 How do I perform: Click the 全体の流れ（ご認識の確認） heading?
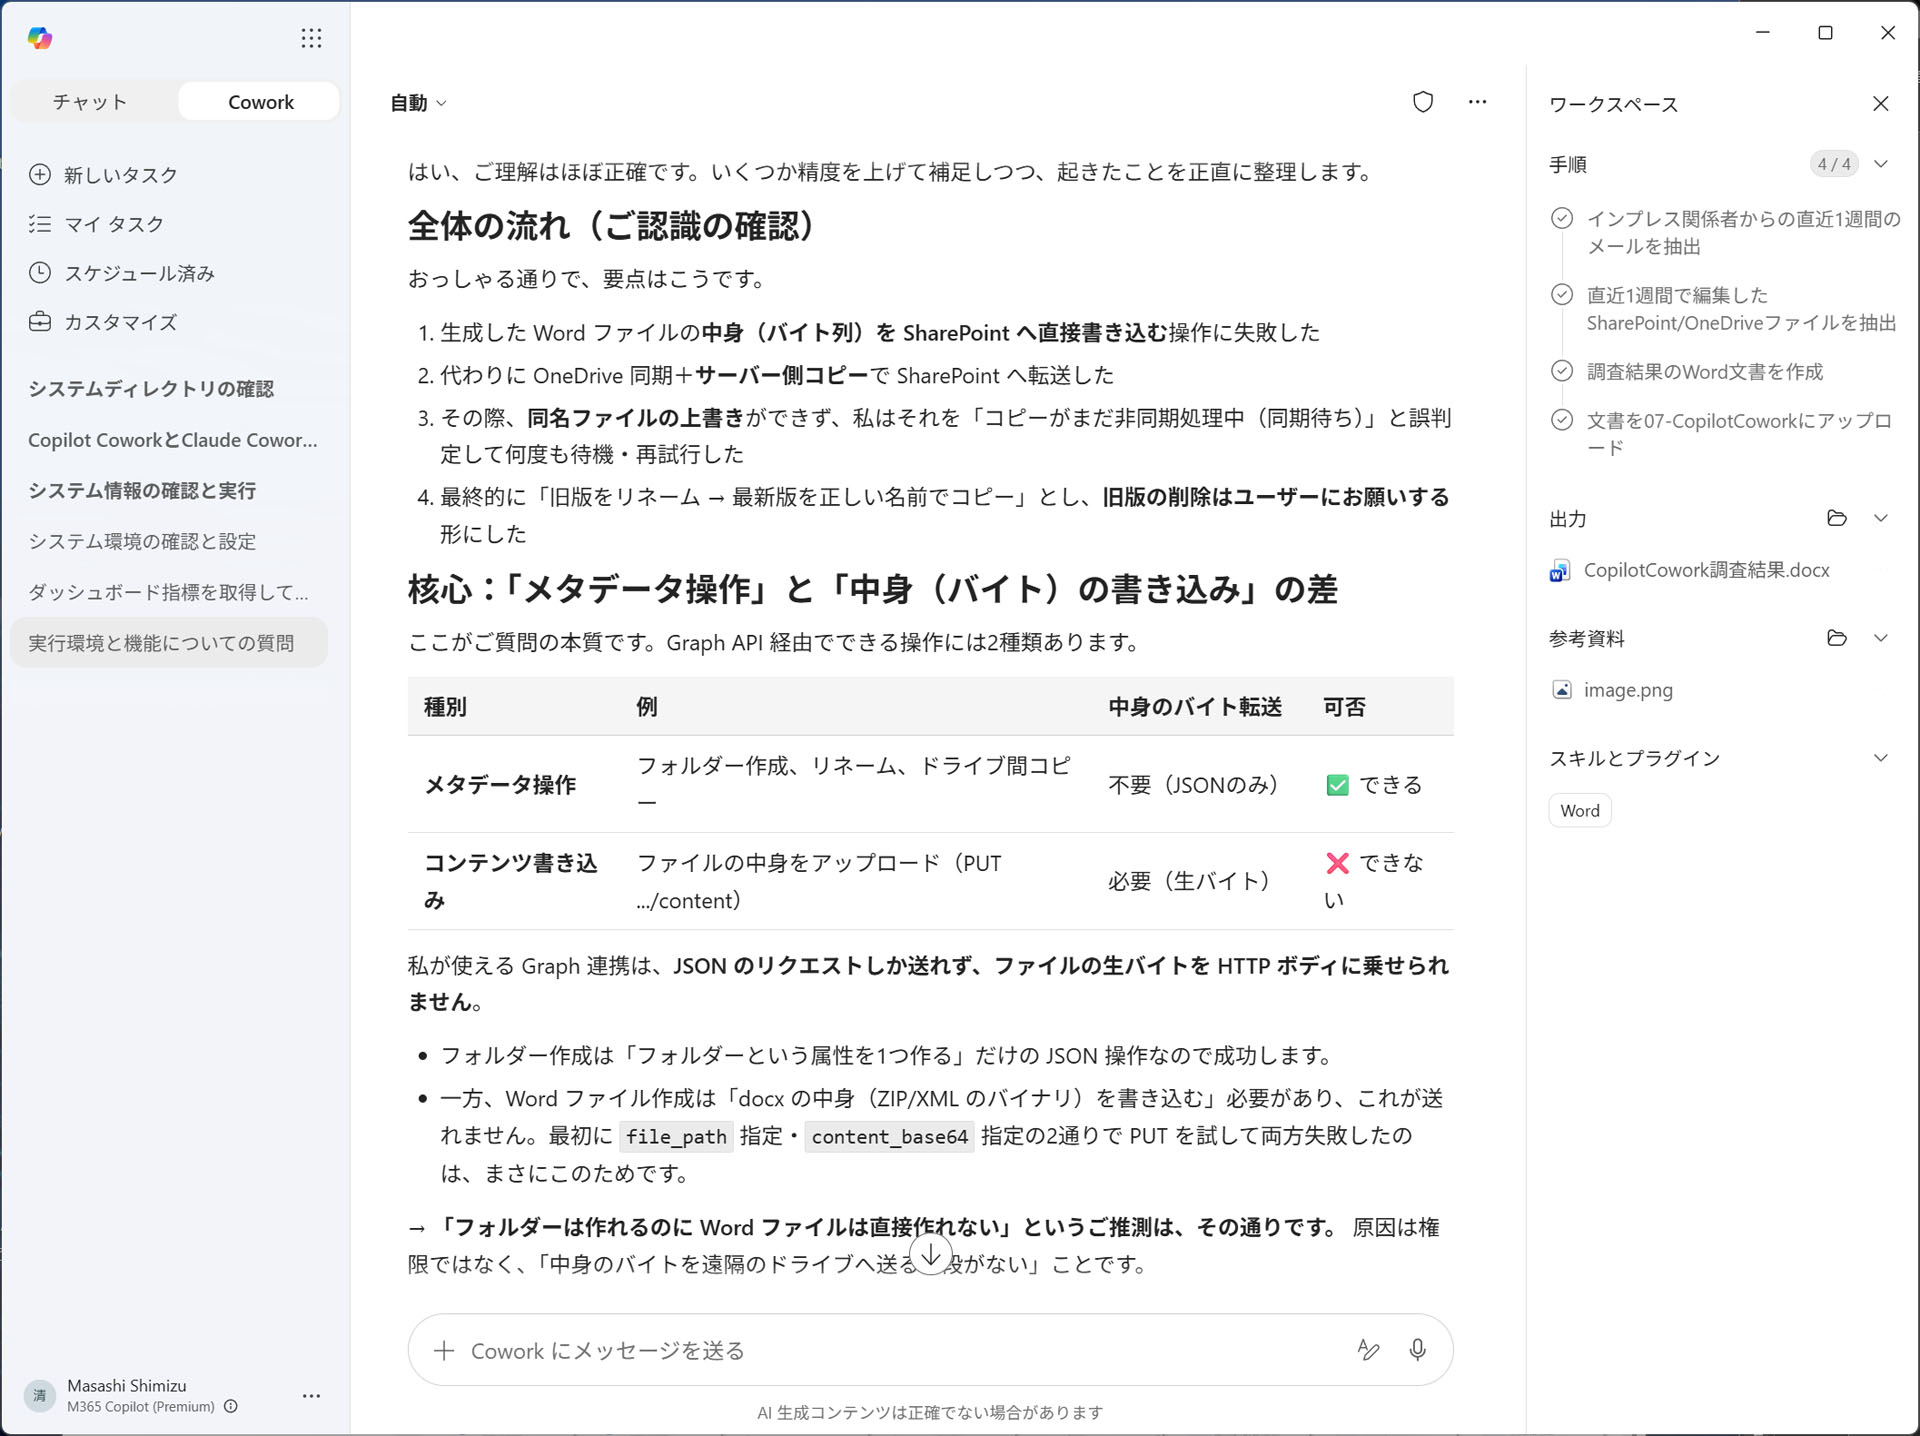pos(612,226)
